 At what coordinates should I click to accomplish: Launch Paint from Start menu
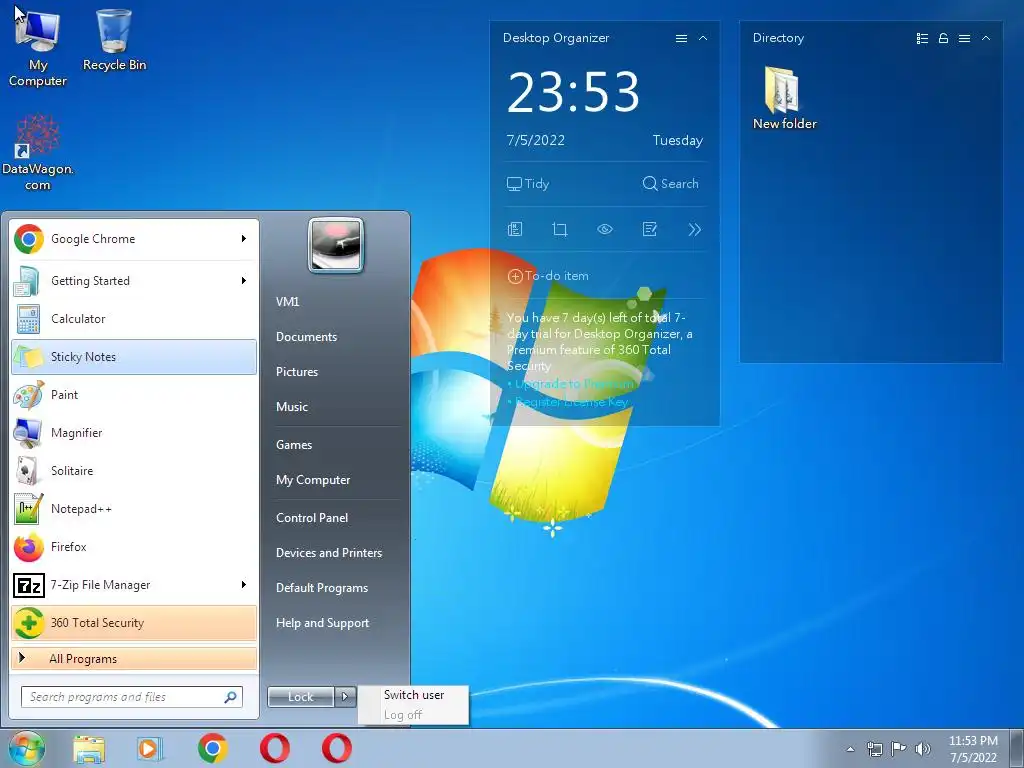[x=134, y=394]
